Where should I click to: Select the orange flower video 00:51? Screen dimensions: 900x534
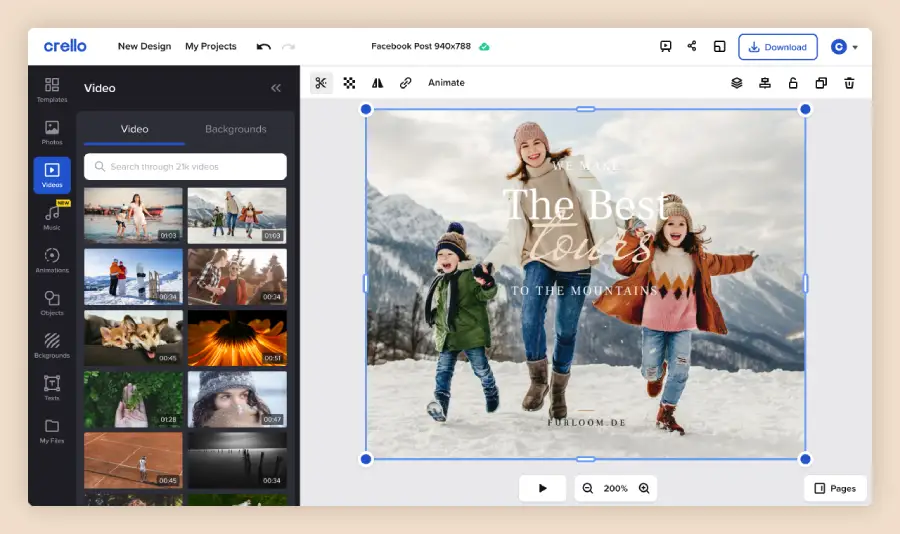pos(237,338)
